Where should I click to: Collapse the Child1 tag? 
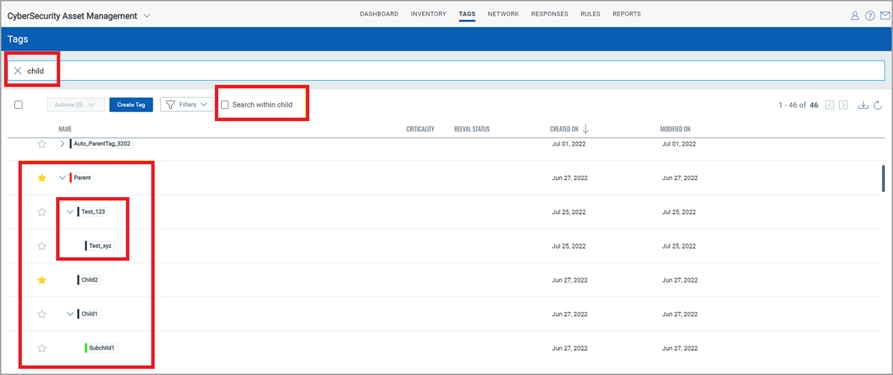coord(70,314)
